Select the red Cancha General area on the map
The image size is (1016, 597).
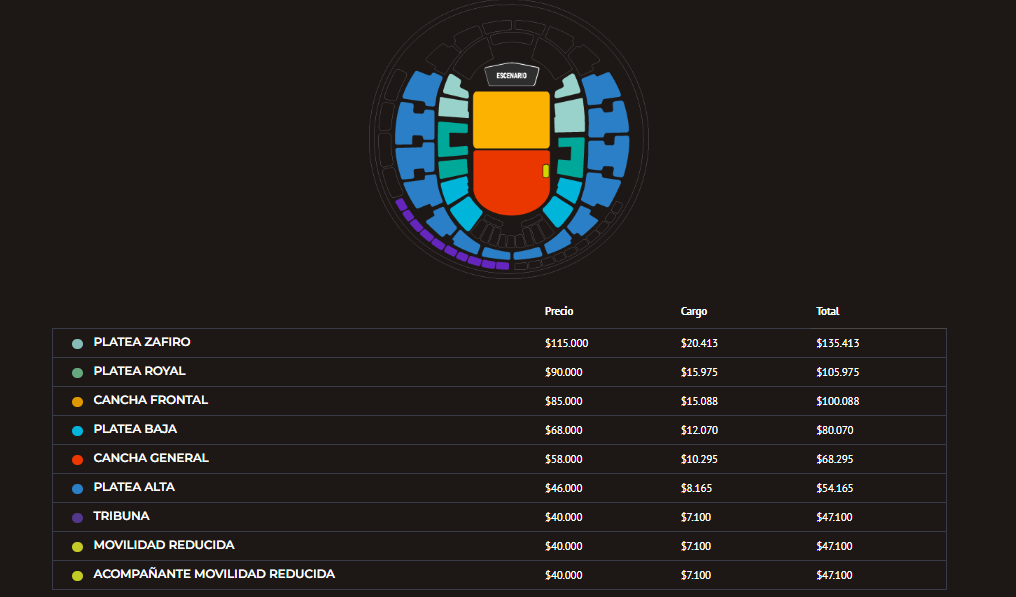tap(510, 180)
